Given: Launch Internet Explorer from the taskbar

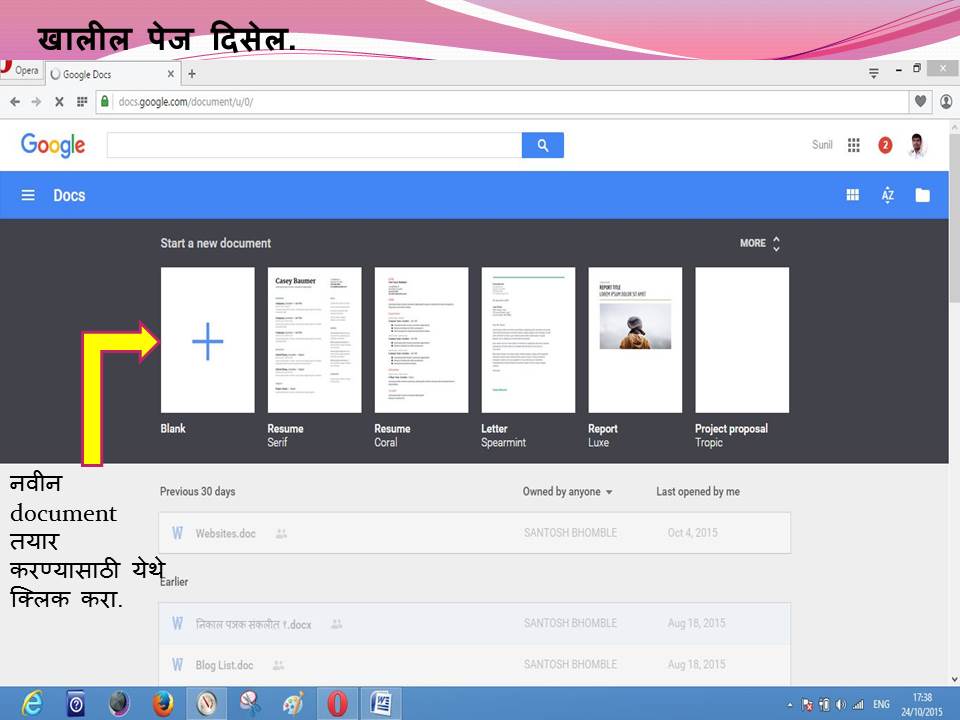Looking at the screenshot, I should (31, 703).
